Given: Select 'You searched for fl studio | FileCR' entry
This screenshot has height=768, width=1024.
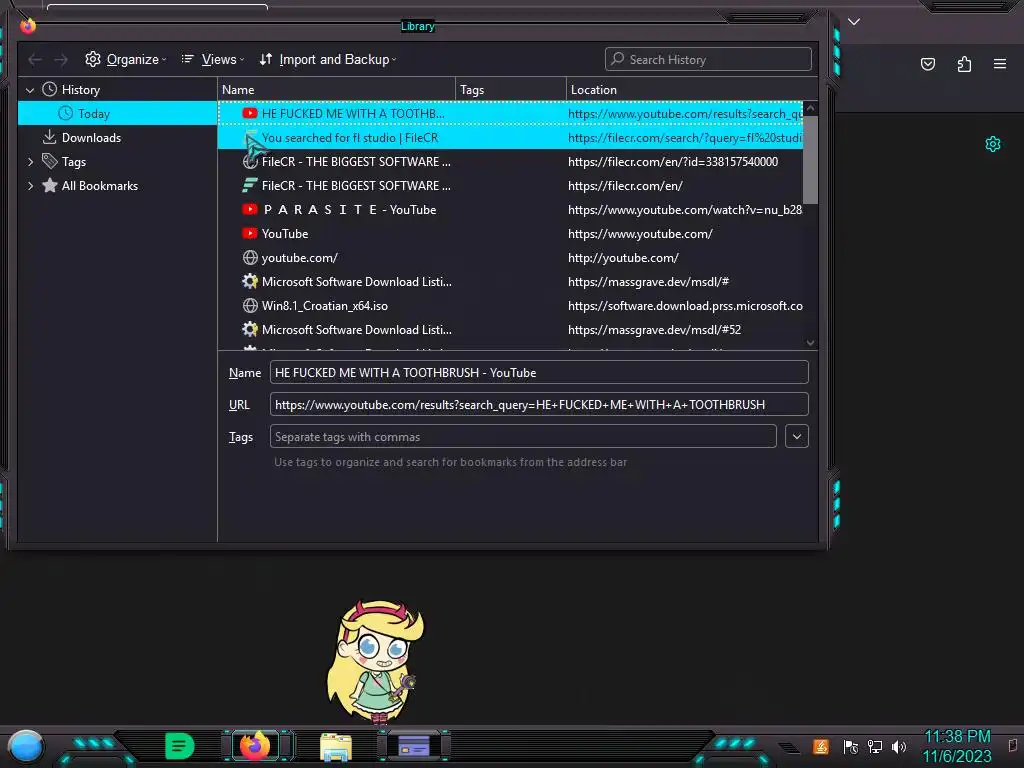Looking at the screenshot, I should (x=510, y=138).
